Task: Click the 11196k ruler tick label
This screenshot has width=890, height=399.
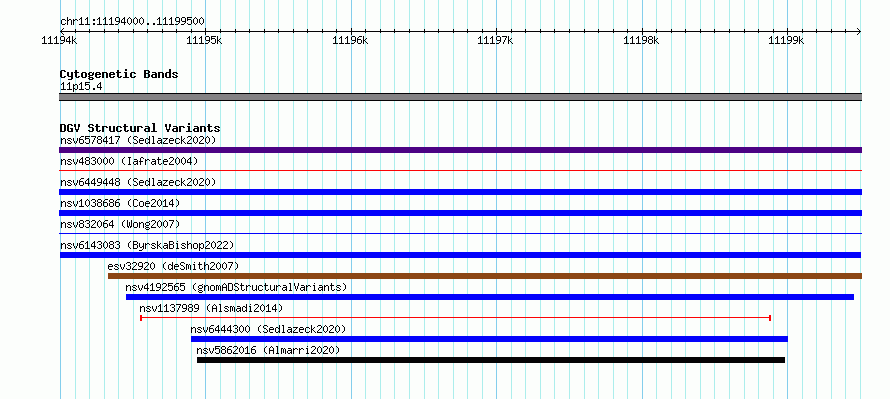Action: coord(351,40)
